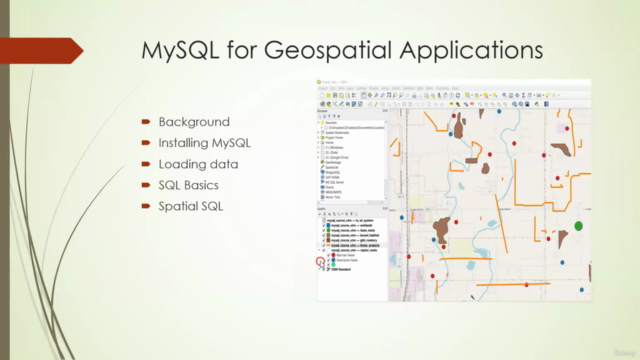The height and width of the screenshot is (360, 640).
Task: Uncheck the raptor_nests layer checkbox
Action: coord(324,250)
